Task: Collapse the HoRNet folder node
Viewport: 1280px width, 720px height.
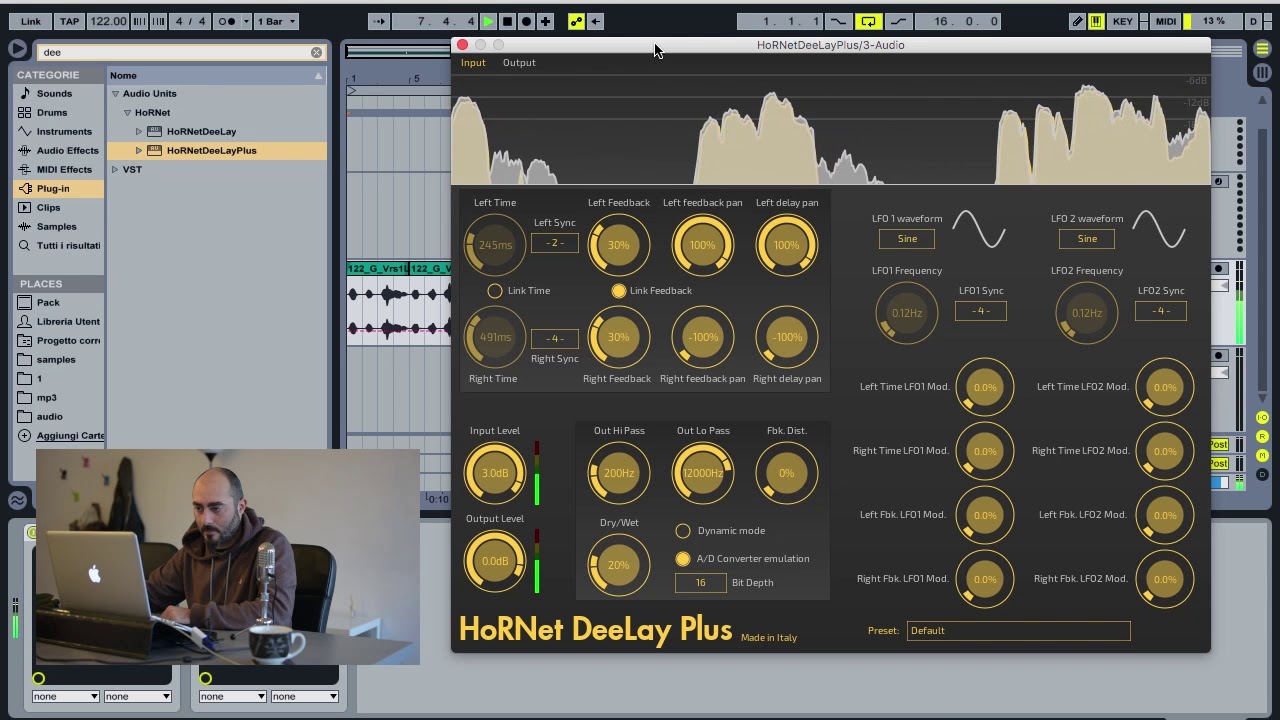Action: click(x=127, y=113)
